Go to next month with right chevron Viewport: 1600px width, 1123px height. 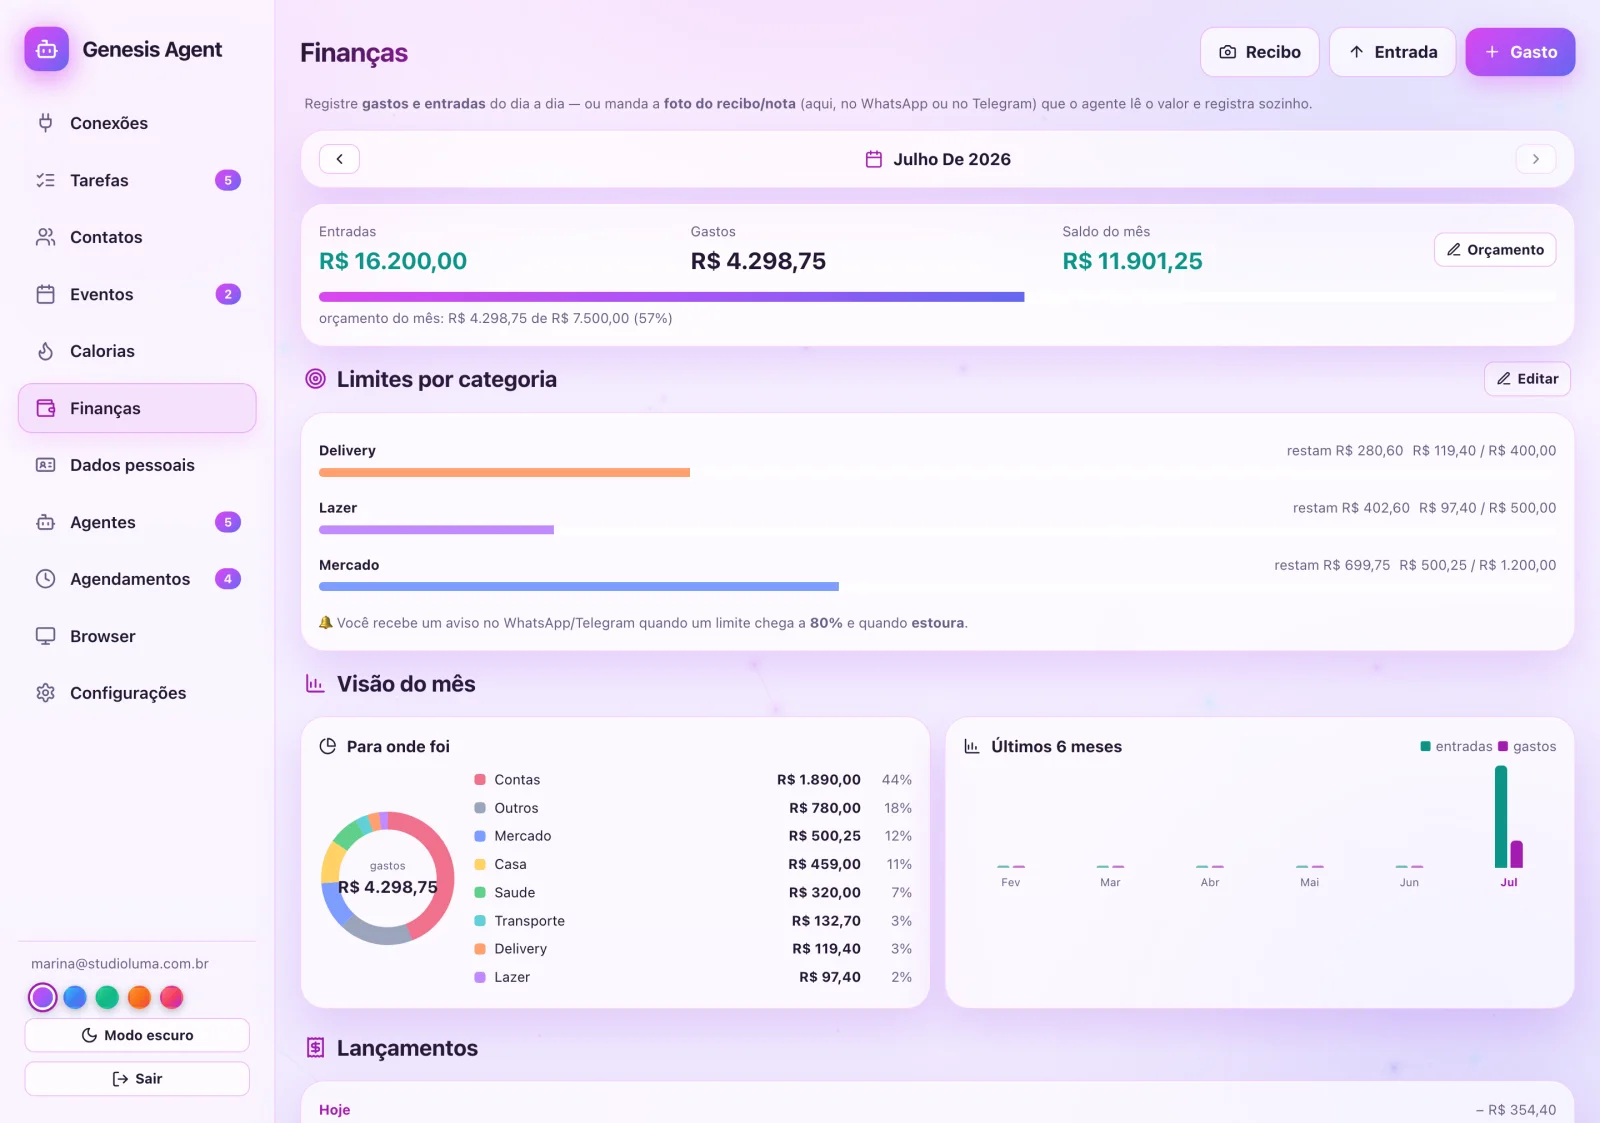click(1536, 159)
